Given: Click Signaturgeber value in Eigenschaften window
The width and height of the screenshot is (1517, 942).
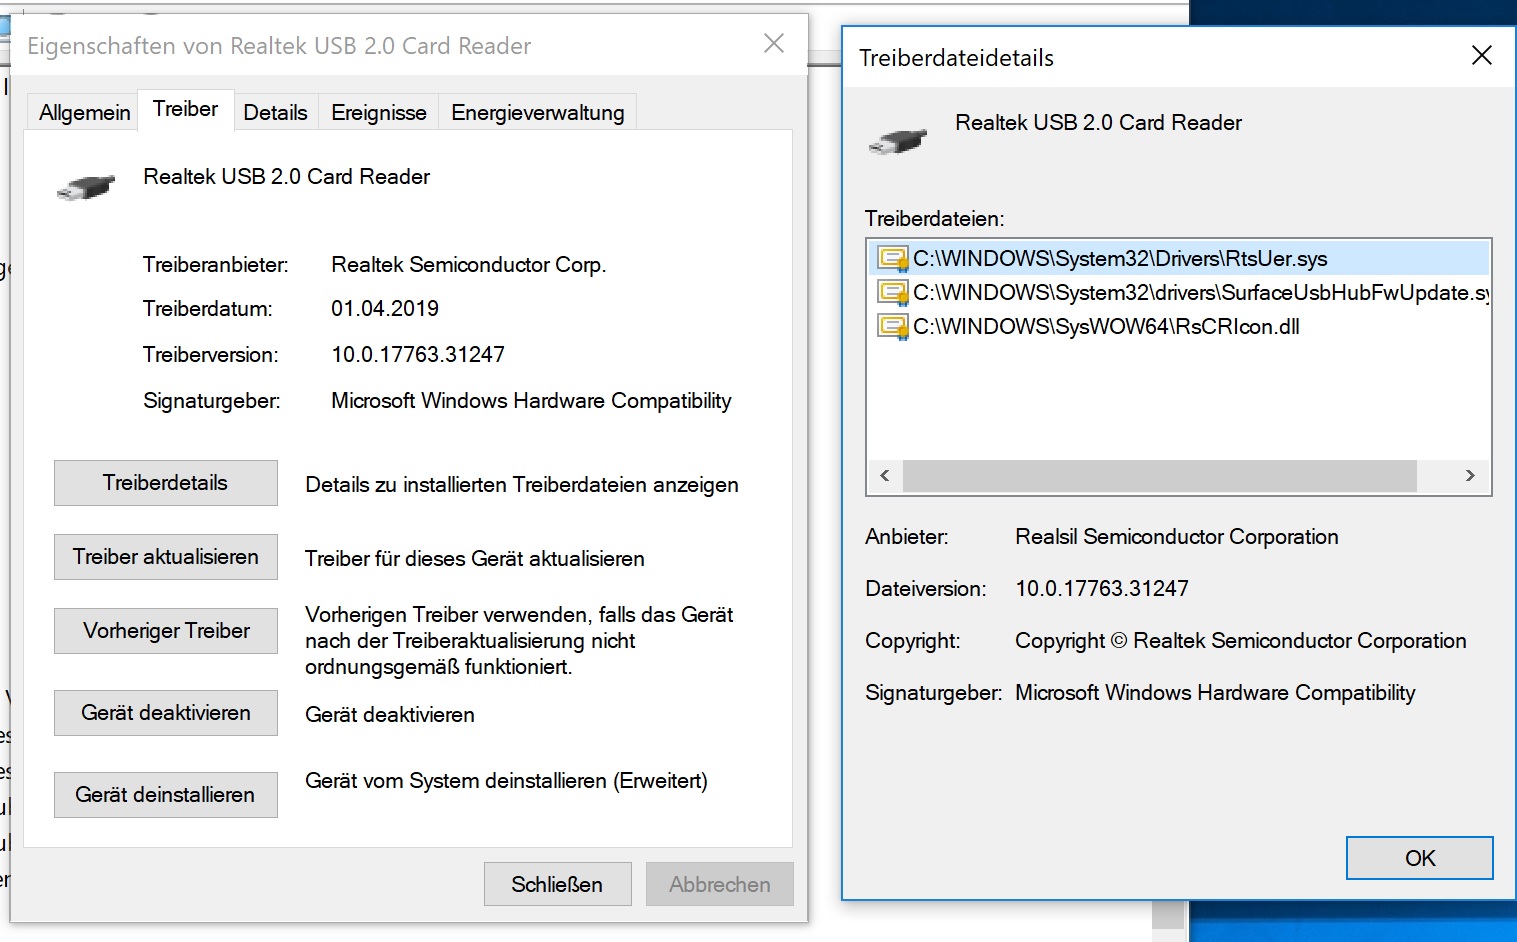Looking at the screenshot, I should click(531, 401).
